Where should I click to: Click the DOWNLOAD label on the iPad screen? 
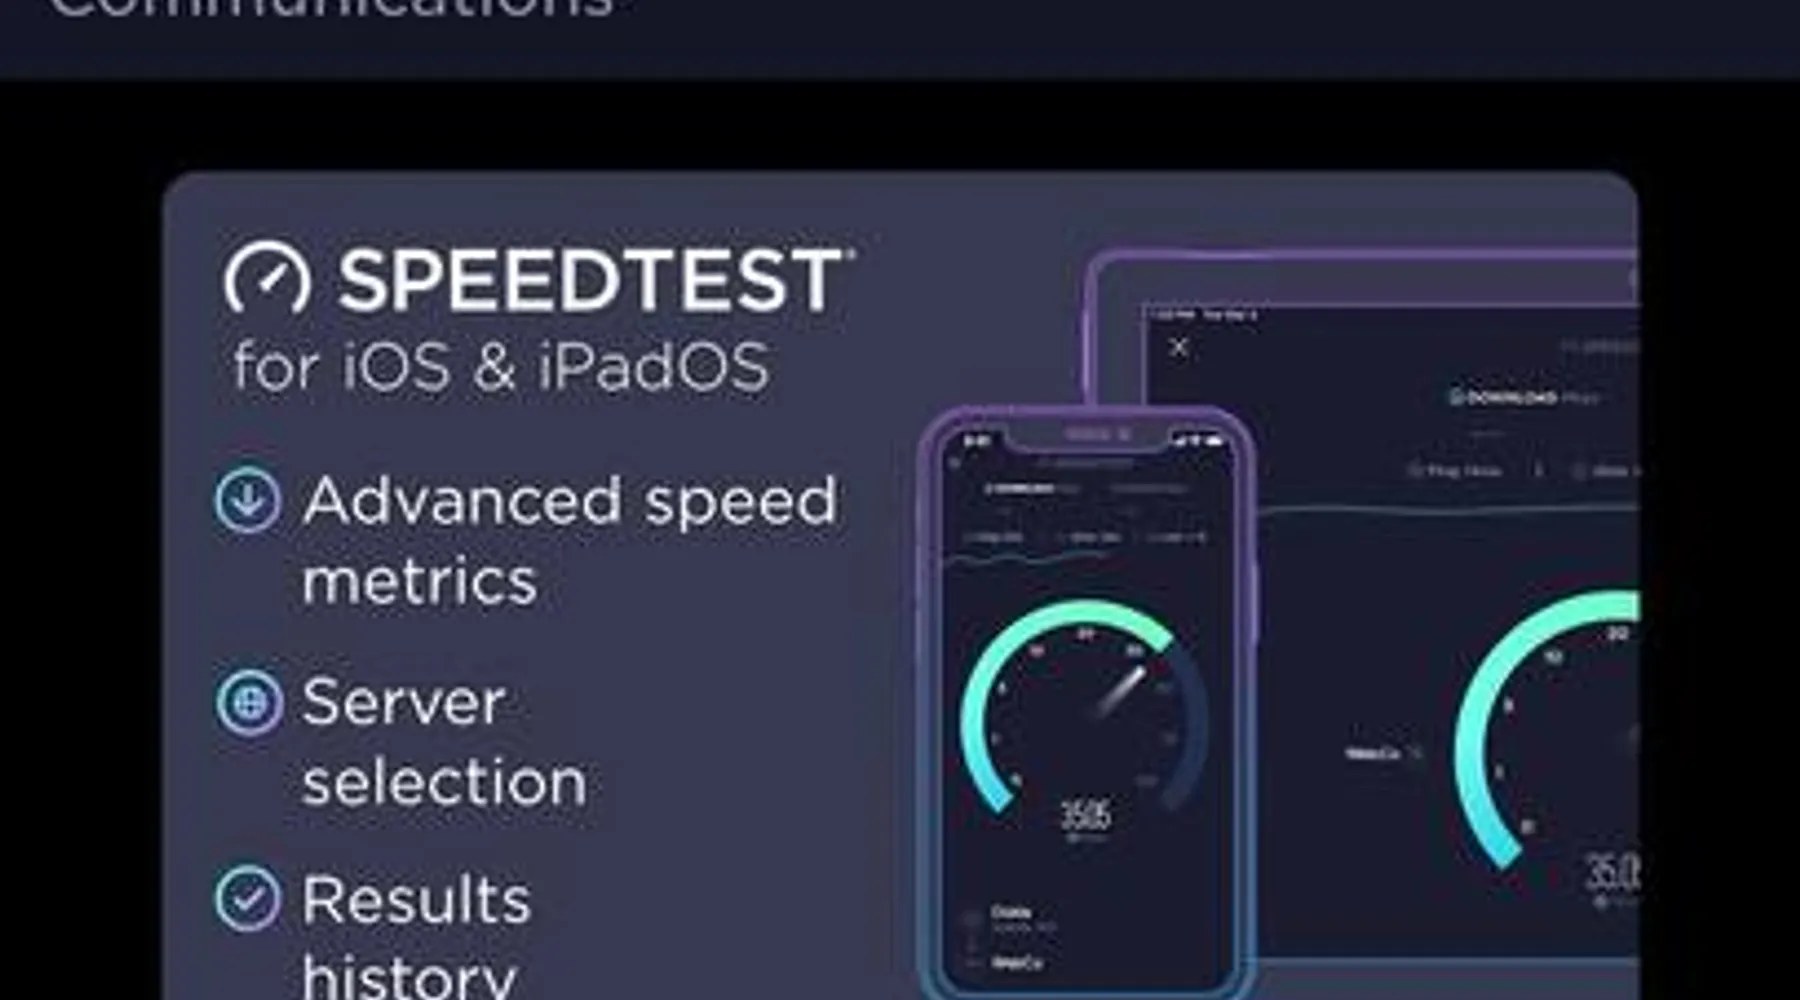[1511, 397]
